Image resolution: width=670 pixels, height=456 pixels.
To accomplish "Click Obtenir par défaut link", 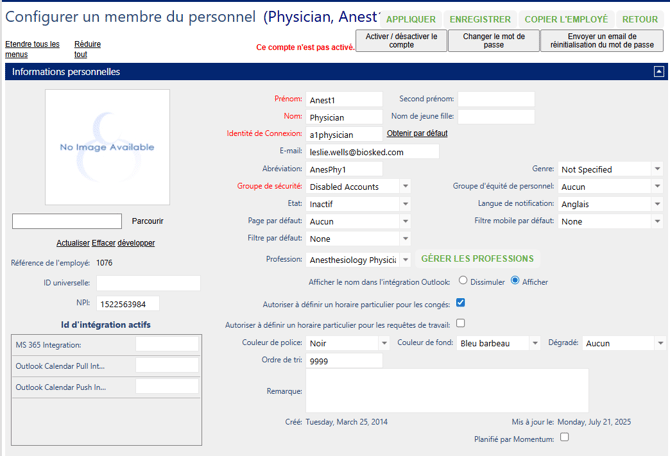I will click(417, 133).
